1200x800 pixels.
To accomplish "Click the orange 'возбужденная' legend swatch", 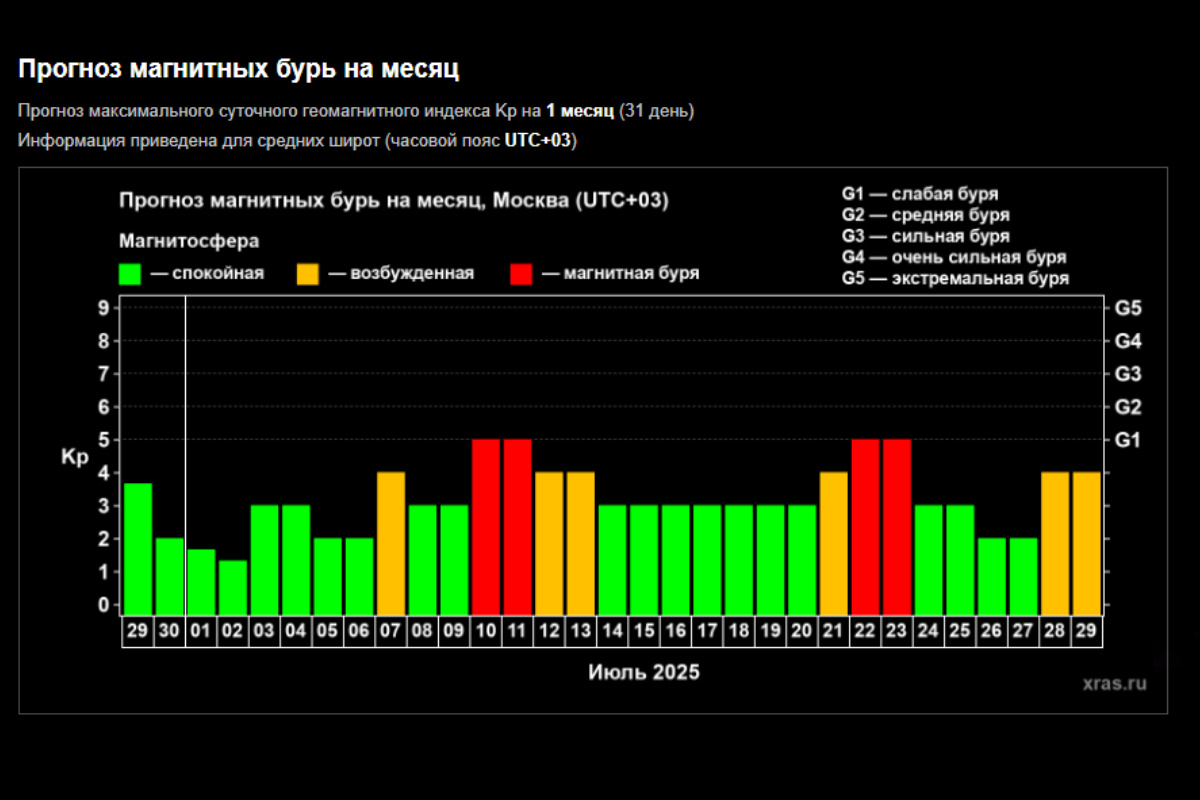I will (x=308, y=274).
